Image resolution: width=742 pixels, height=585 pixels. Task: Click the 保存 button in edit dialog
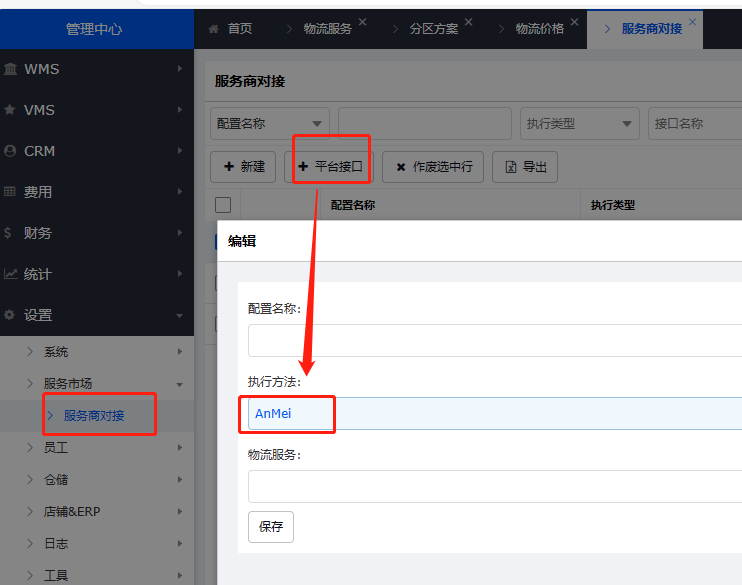[270, 527]
